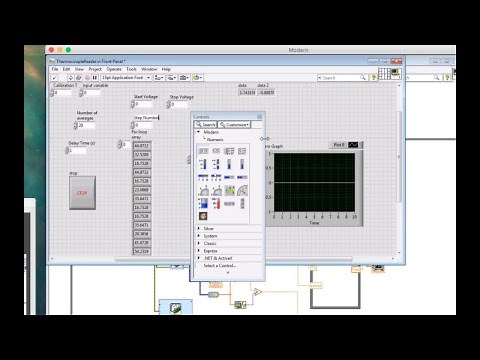The image size is (480, 360).
Task: Select the Meter quarter-arc palette icon
Action: coord(242,190)
